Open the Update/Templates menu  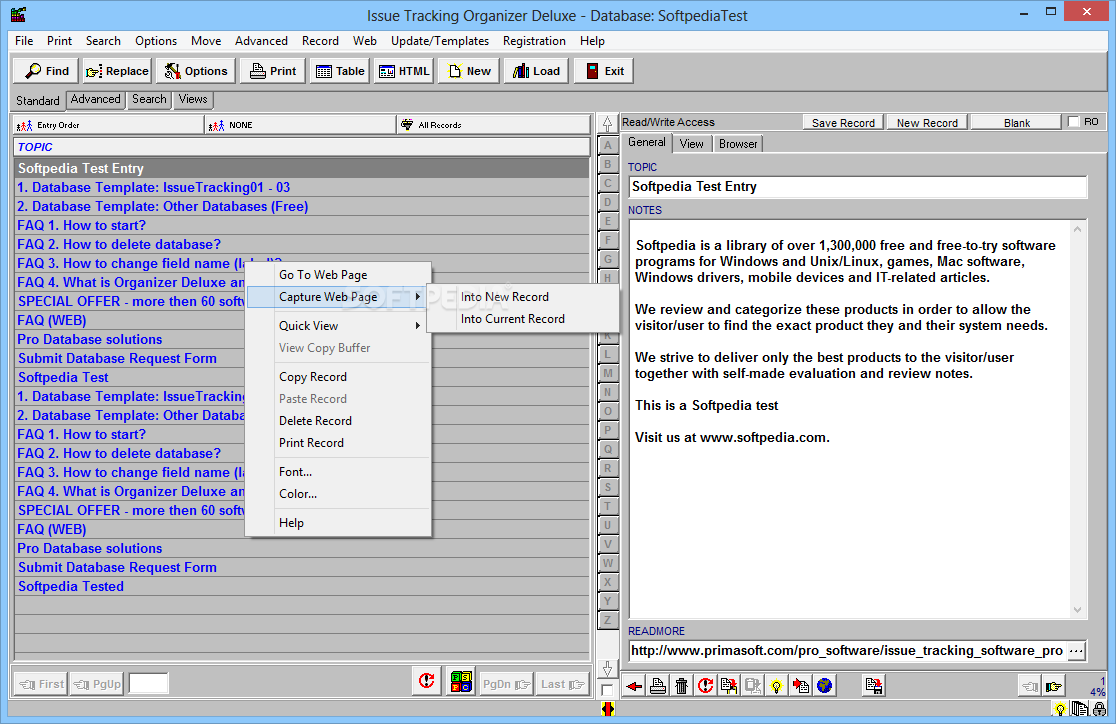click(x=440, y=41)
